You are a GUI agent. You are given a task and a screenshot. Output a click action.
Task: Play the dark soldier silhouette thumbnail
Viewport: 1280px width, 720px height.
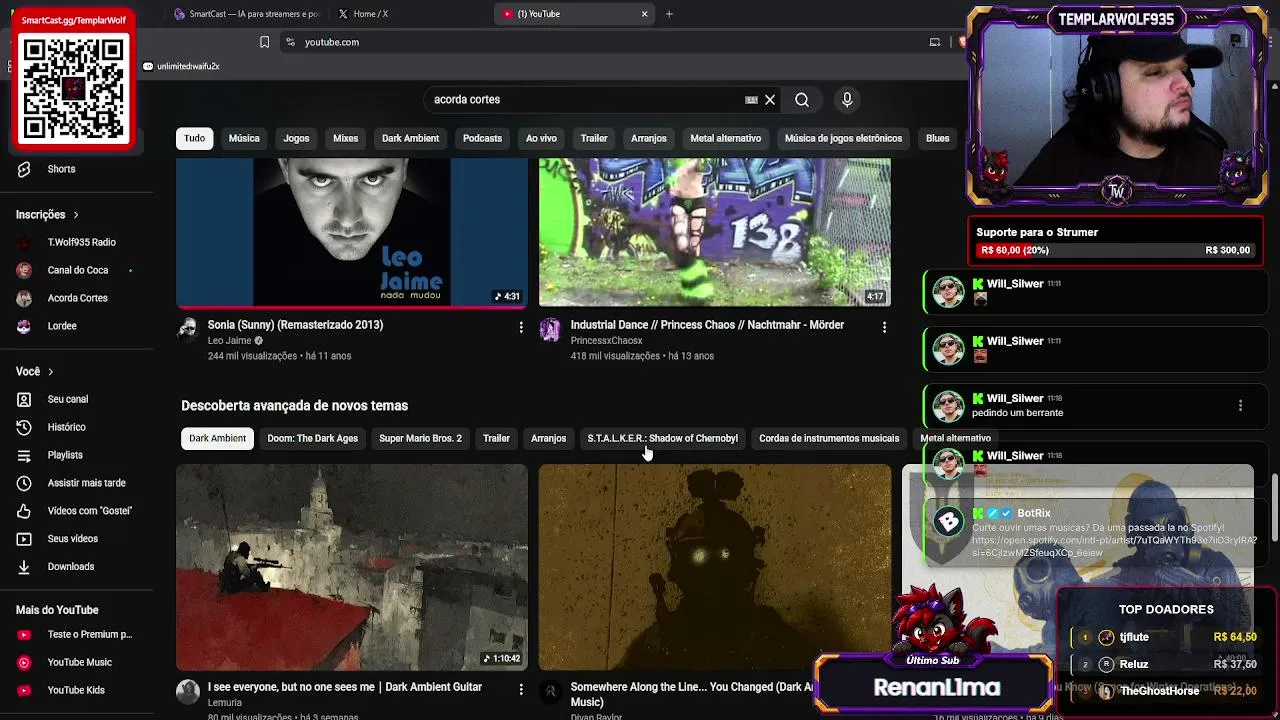(x=714, y=567)
